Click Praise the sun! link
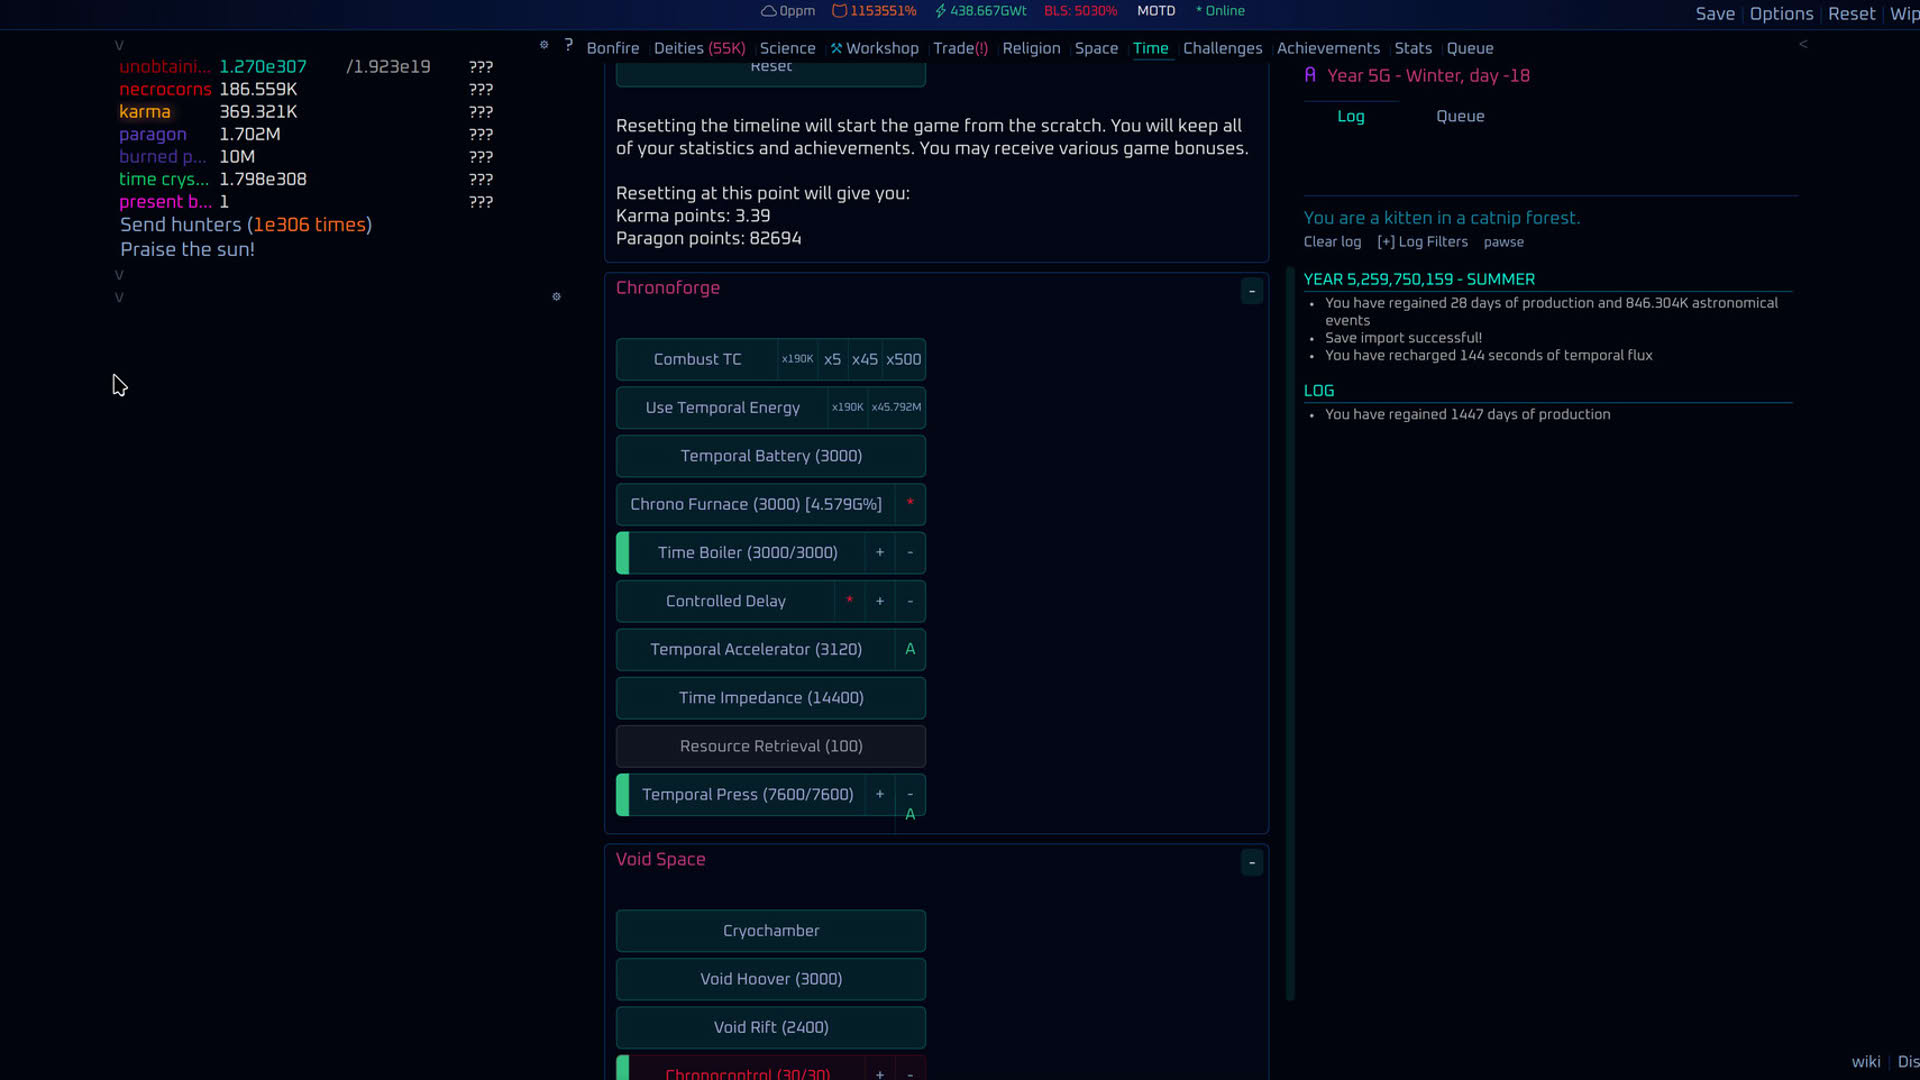The width and height of the screenshot is (1920, 1080). point(187,250)
